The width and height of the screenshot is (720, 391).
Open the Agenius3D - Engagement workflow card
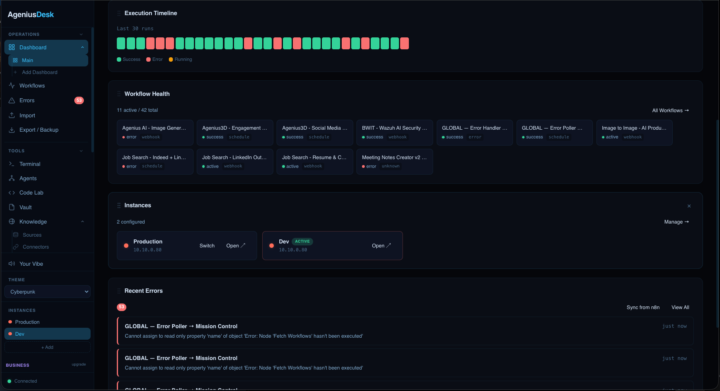(235, 133)
